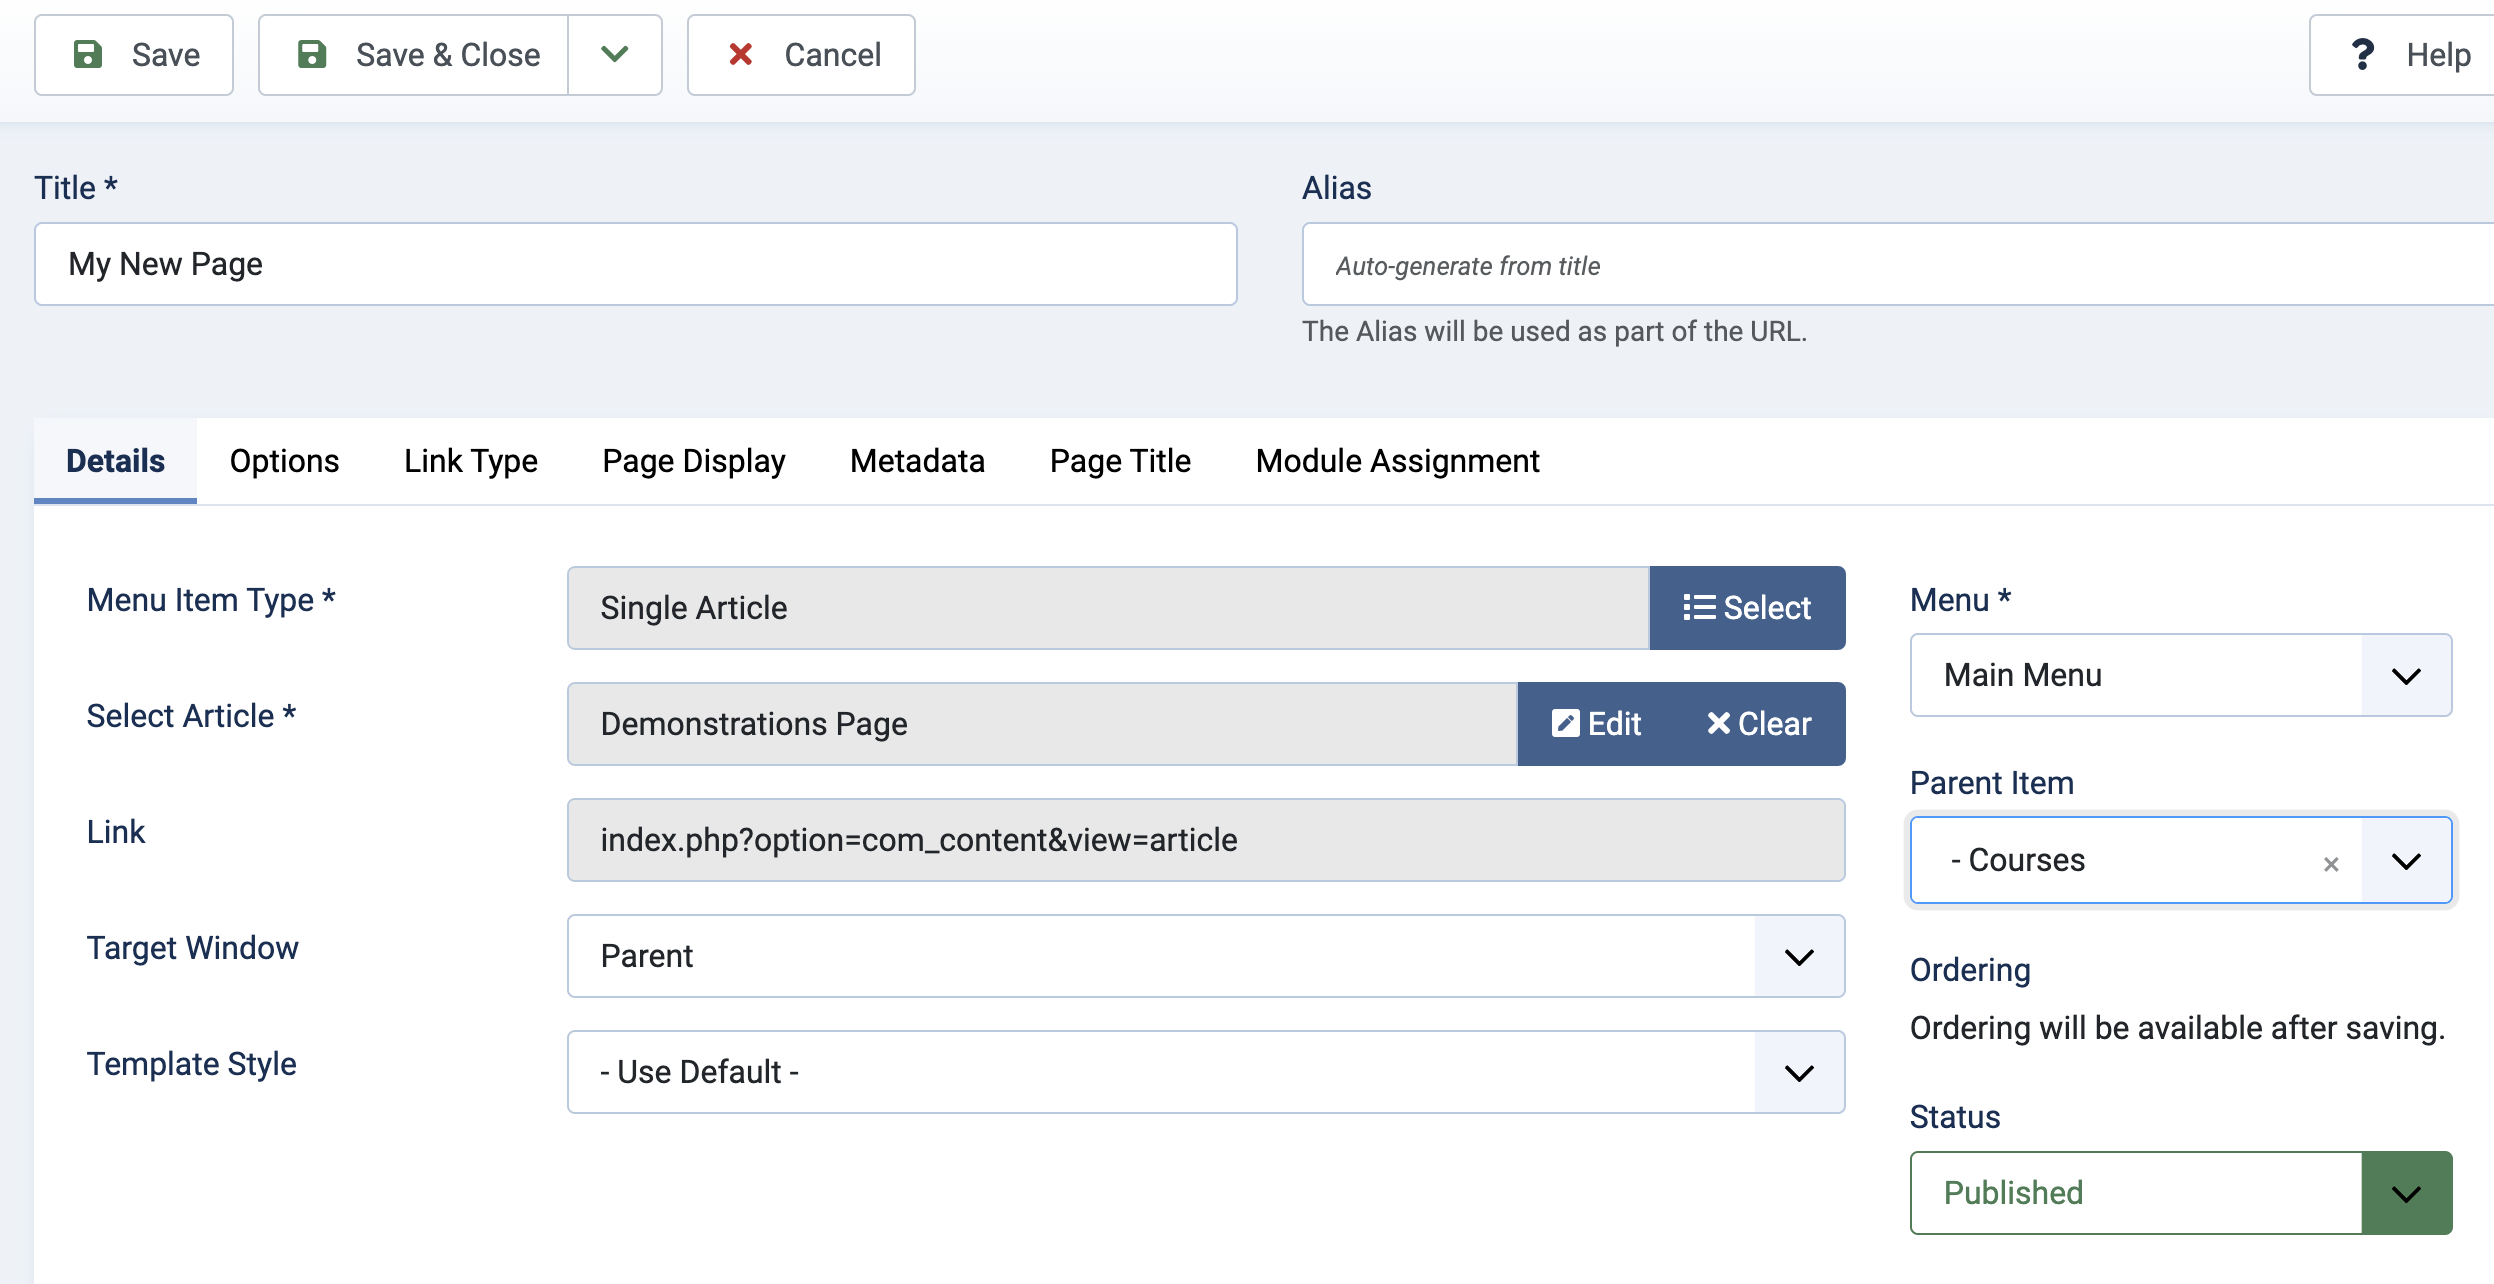Viewport: 2494px width, 1284px height.
Task: Open the Page Title tab
Action: (x=1120, y=461)
